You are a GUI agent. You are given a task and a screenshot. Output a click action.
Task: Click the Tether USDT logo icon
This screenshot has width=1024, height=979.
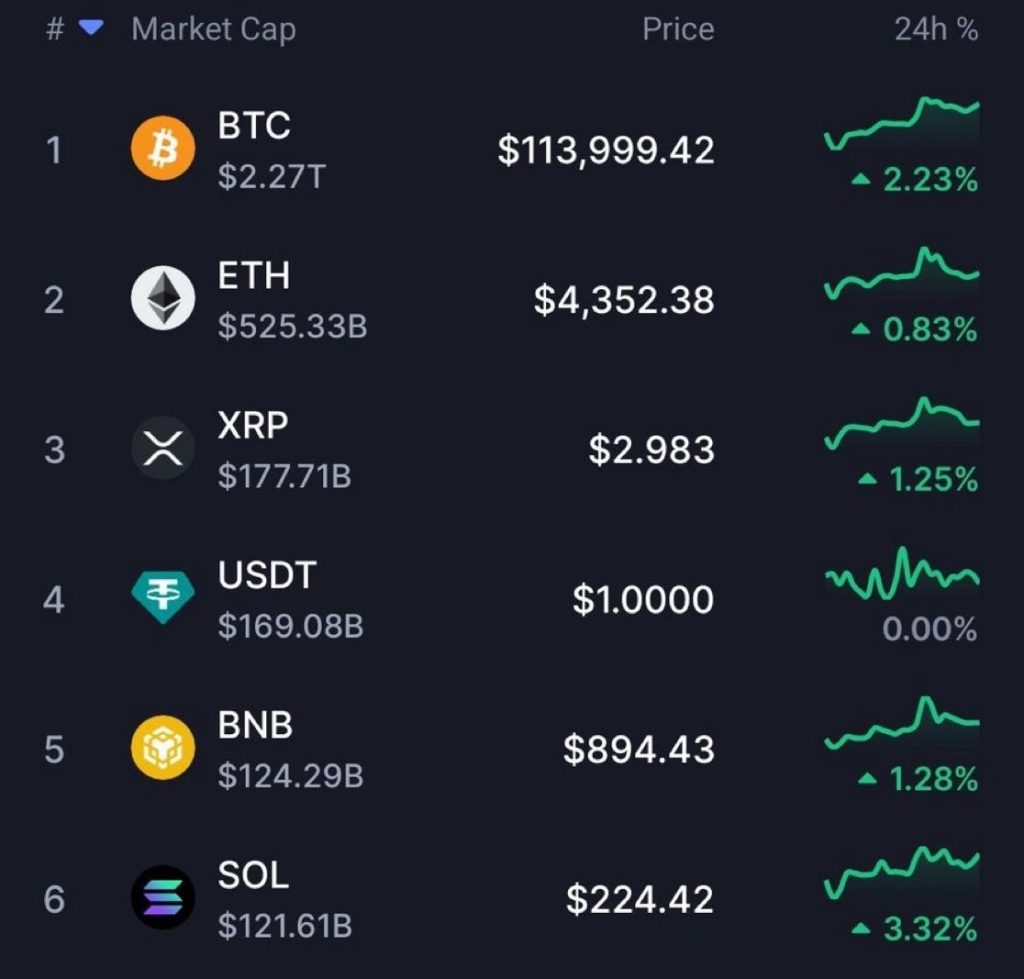coord(163,598)
